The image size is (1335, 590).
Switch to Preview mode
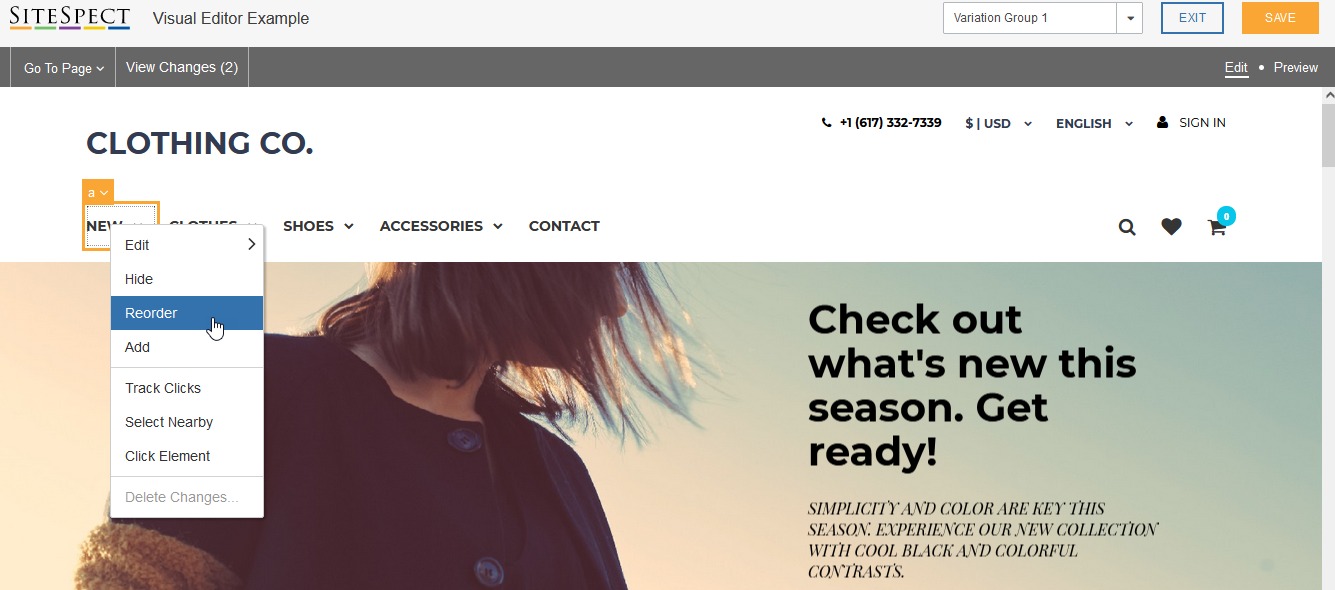click(x=1296, y=67)
